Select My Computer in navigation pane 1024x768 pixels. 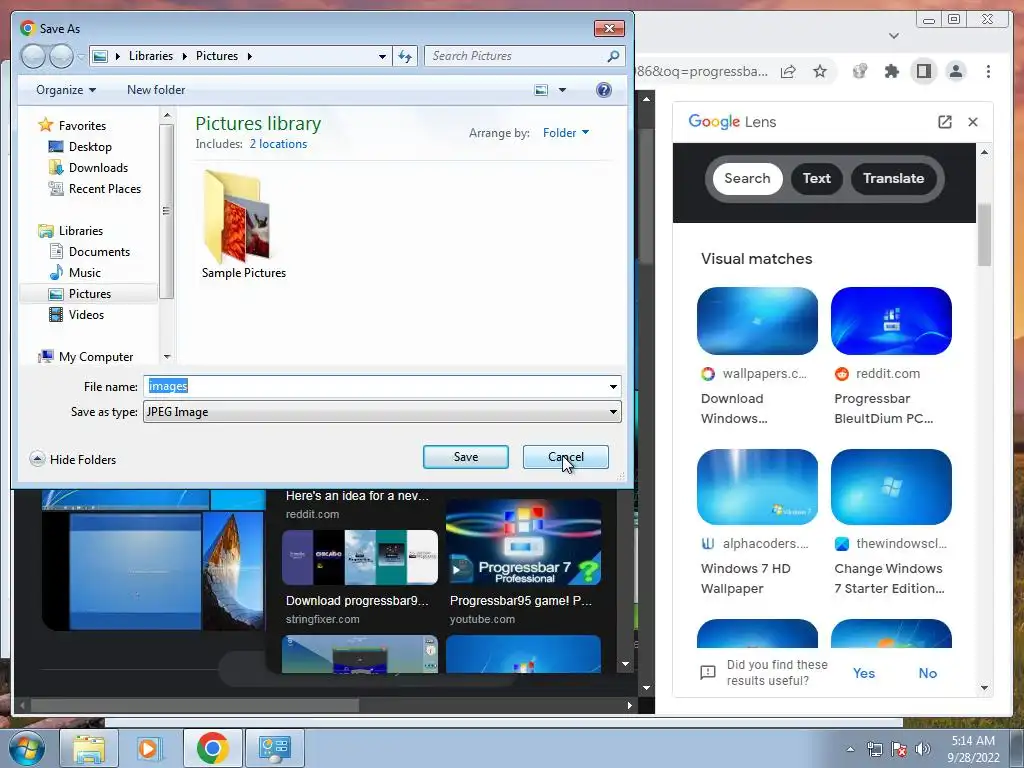point(96,357)
